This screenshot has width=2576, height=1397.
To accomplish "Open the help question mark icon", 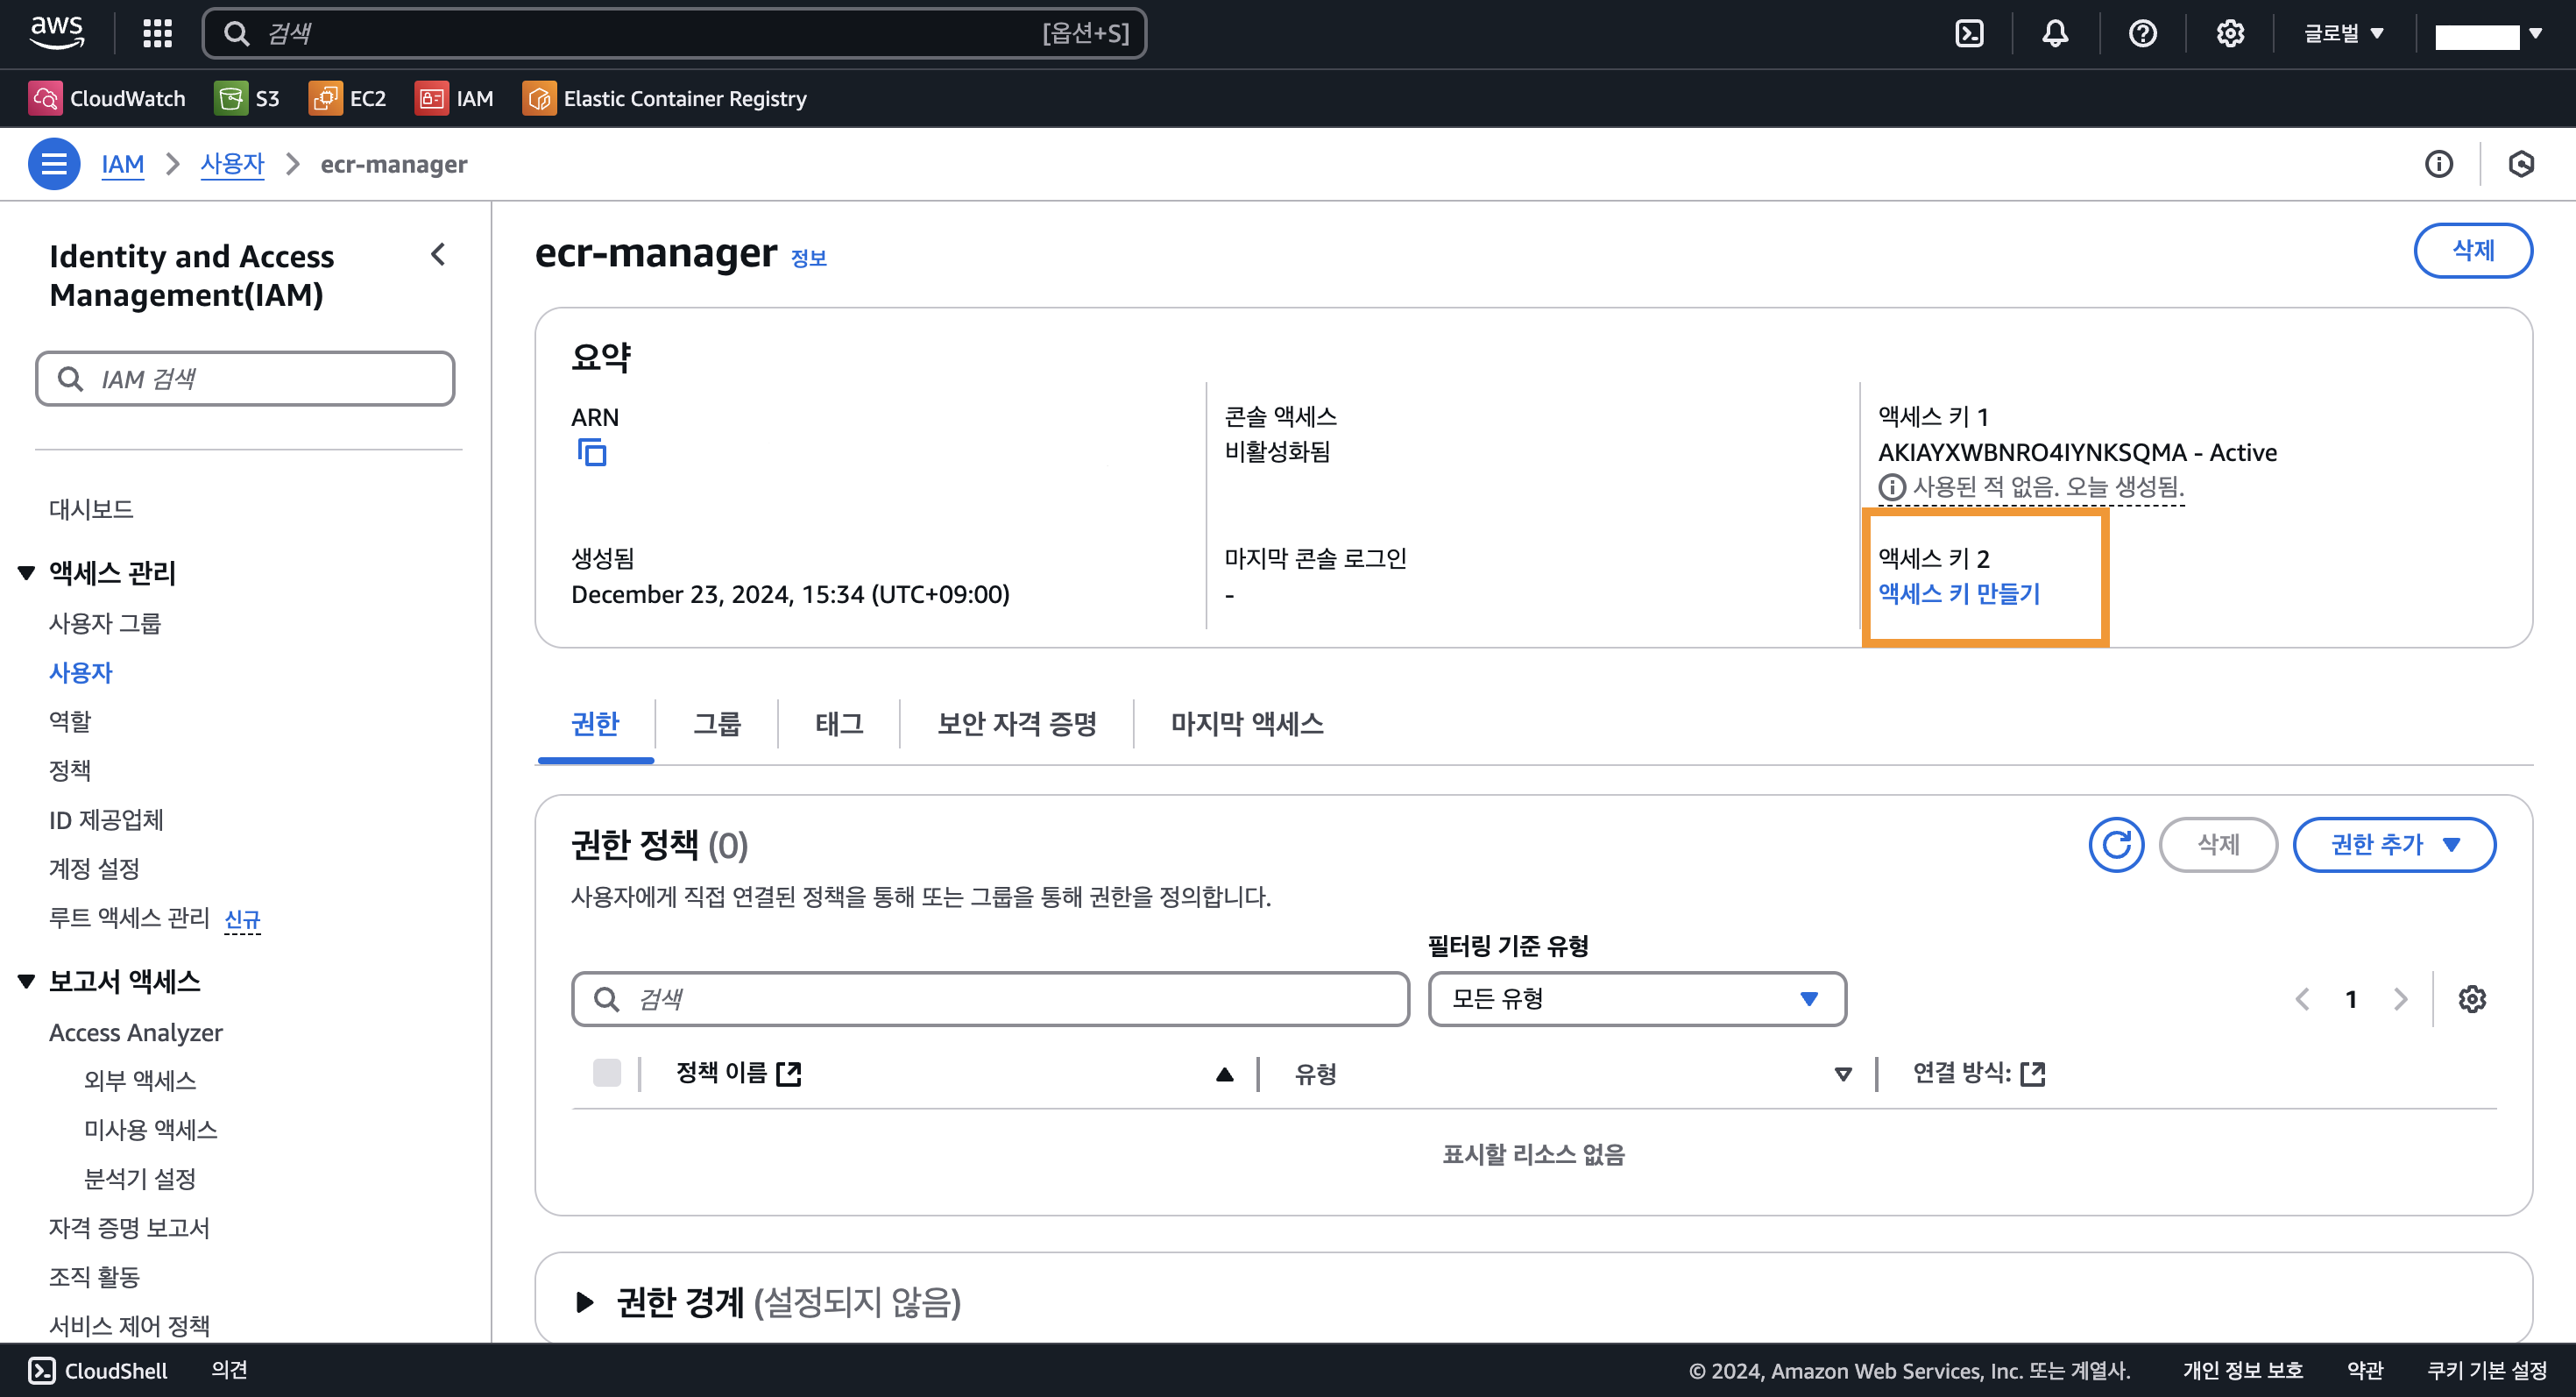I will click(2142, 34).
